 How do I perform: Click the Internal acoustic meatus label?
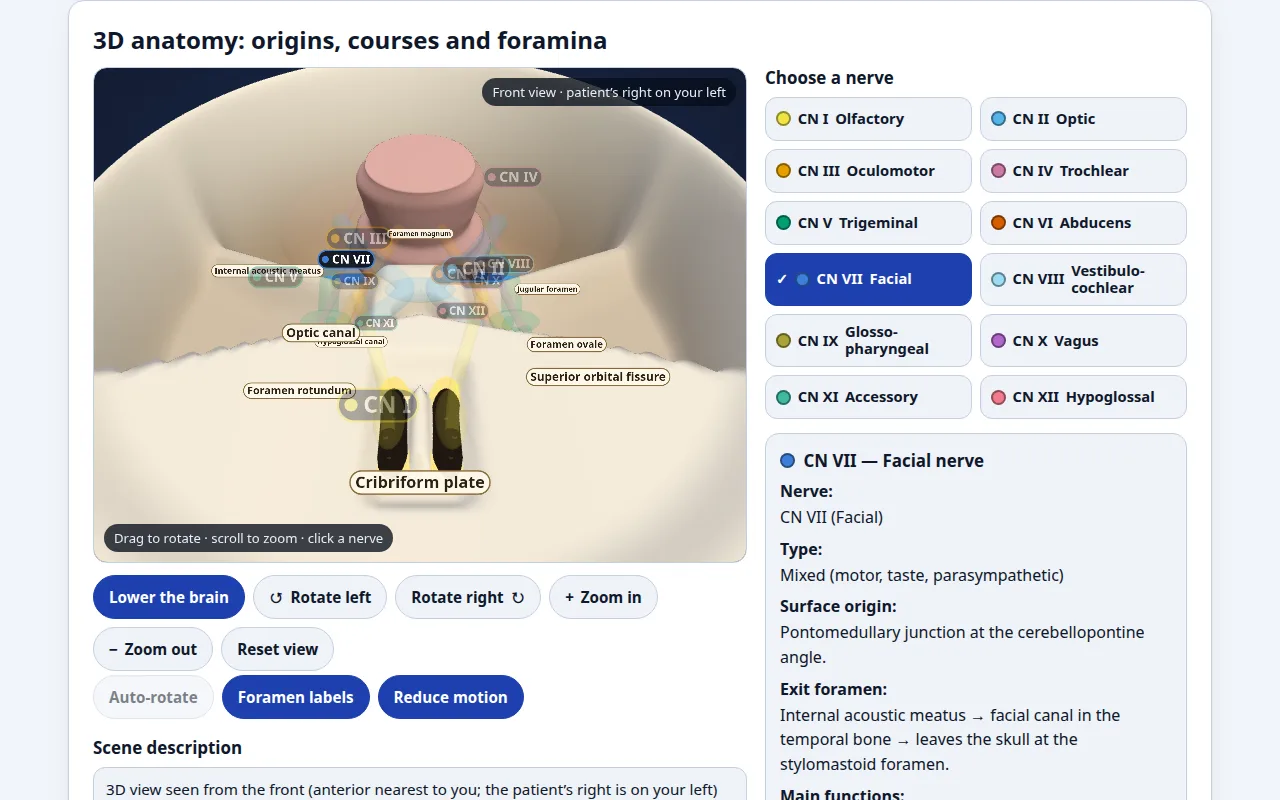click(268, 271)
